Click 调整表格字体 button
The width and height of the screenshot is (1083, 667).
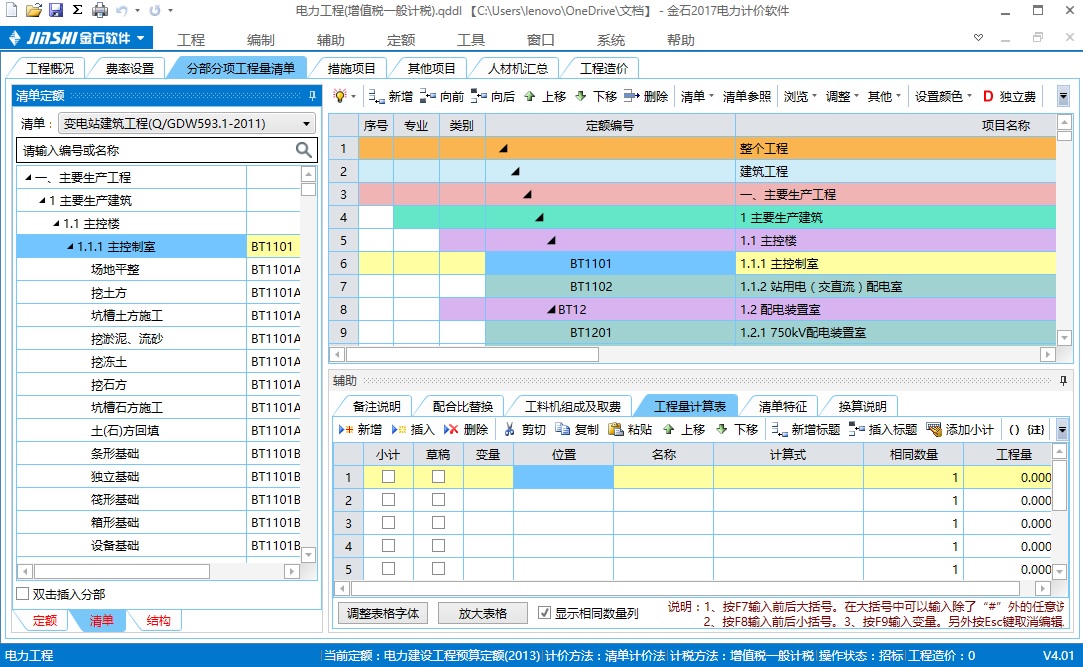tap(383, 613)
